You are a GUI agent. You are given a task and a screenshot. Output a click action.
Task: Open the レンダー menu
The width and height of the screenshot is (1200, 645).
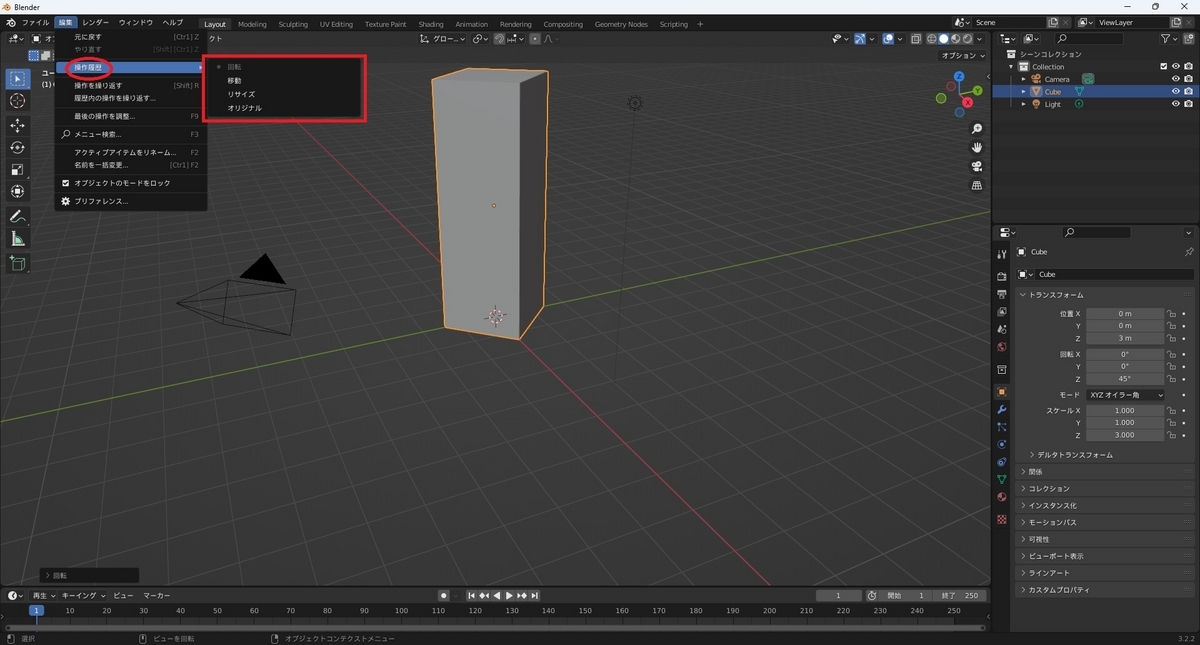[x=96, y=22]
